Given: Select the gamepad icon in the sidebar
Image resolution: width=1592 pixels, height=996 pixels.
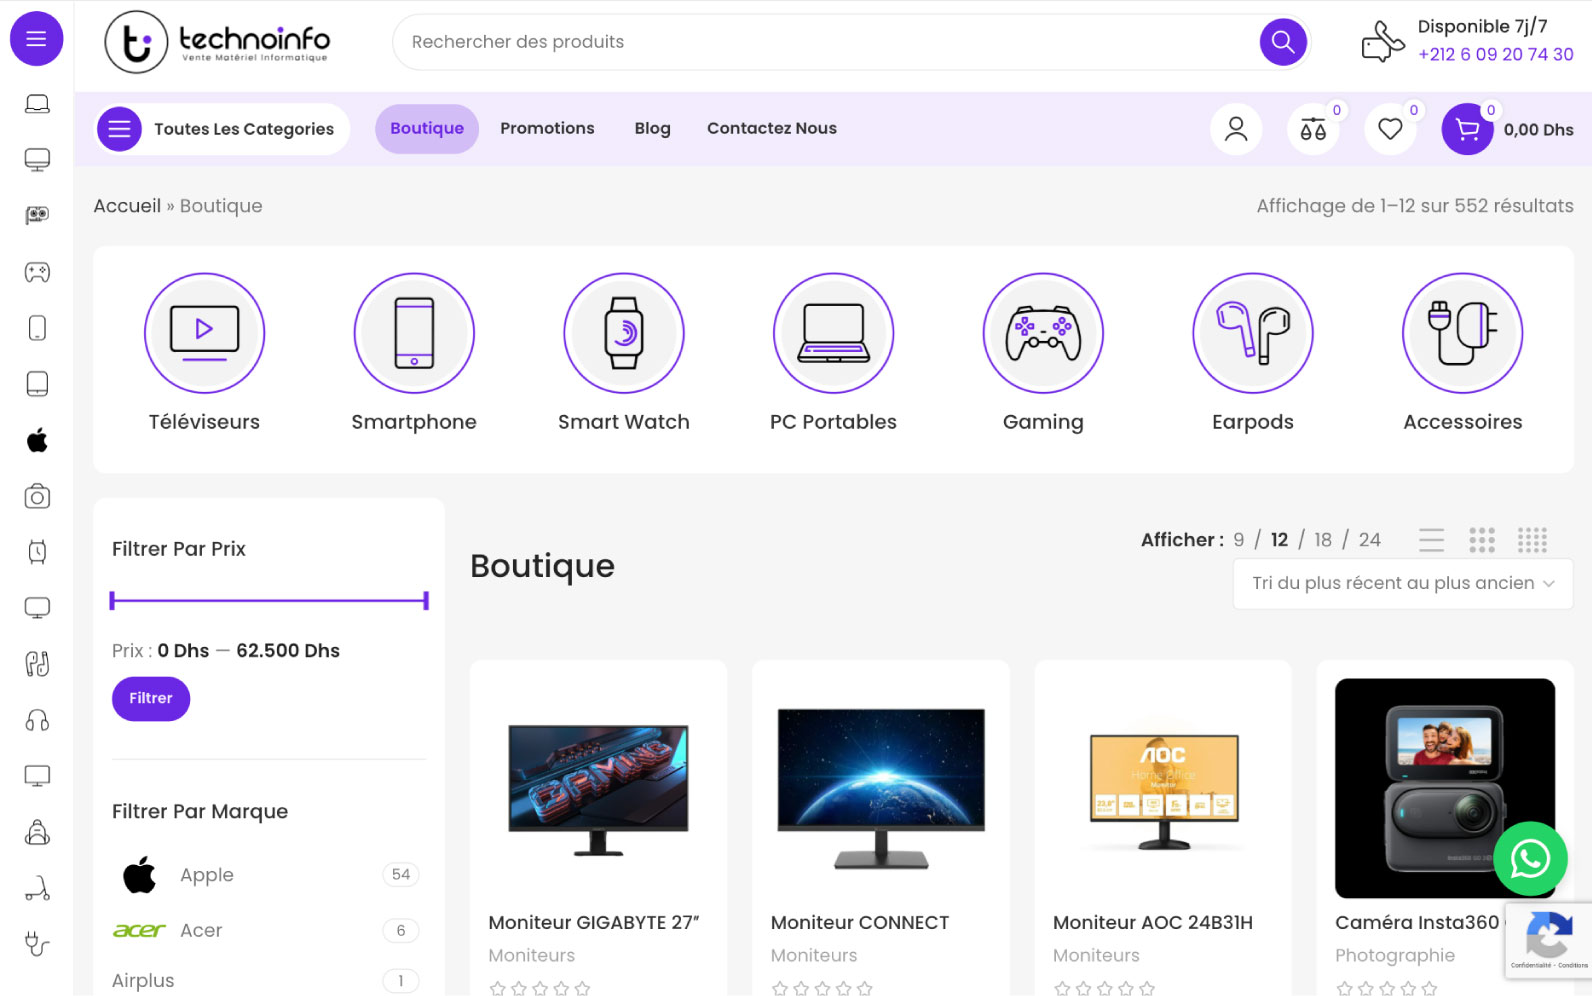Looking at the screenshot, I should click(37, 272).
